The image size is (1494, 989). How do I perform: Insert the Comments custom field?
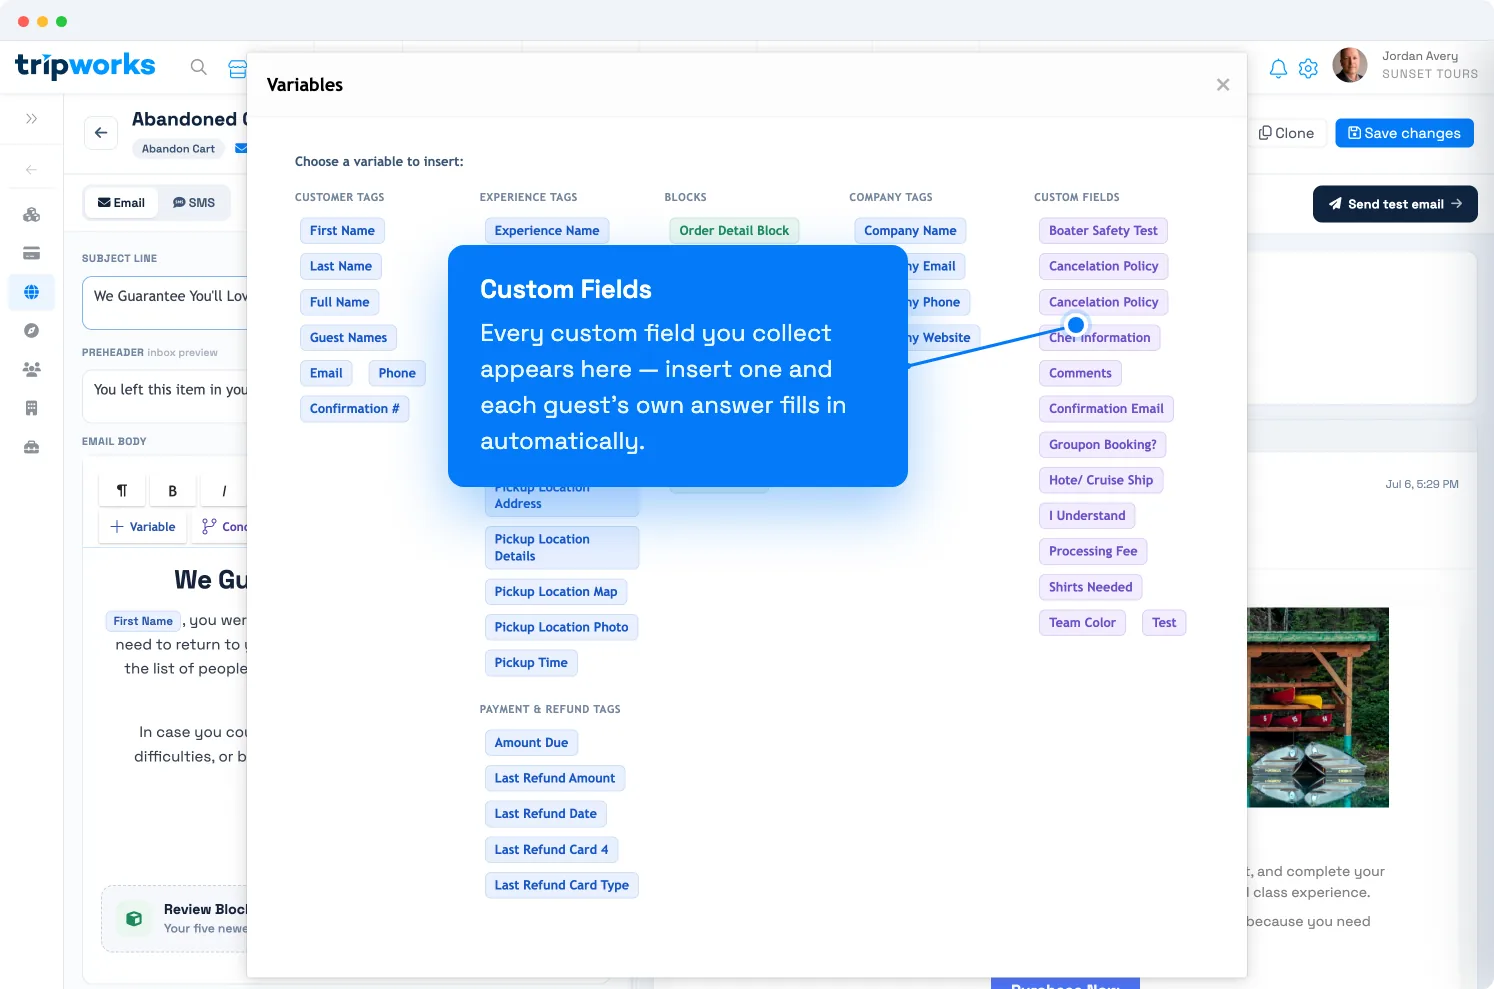coord(1080,373)
